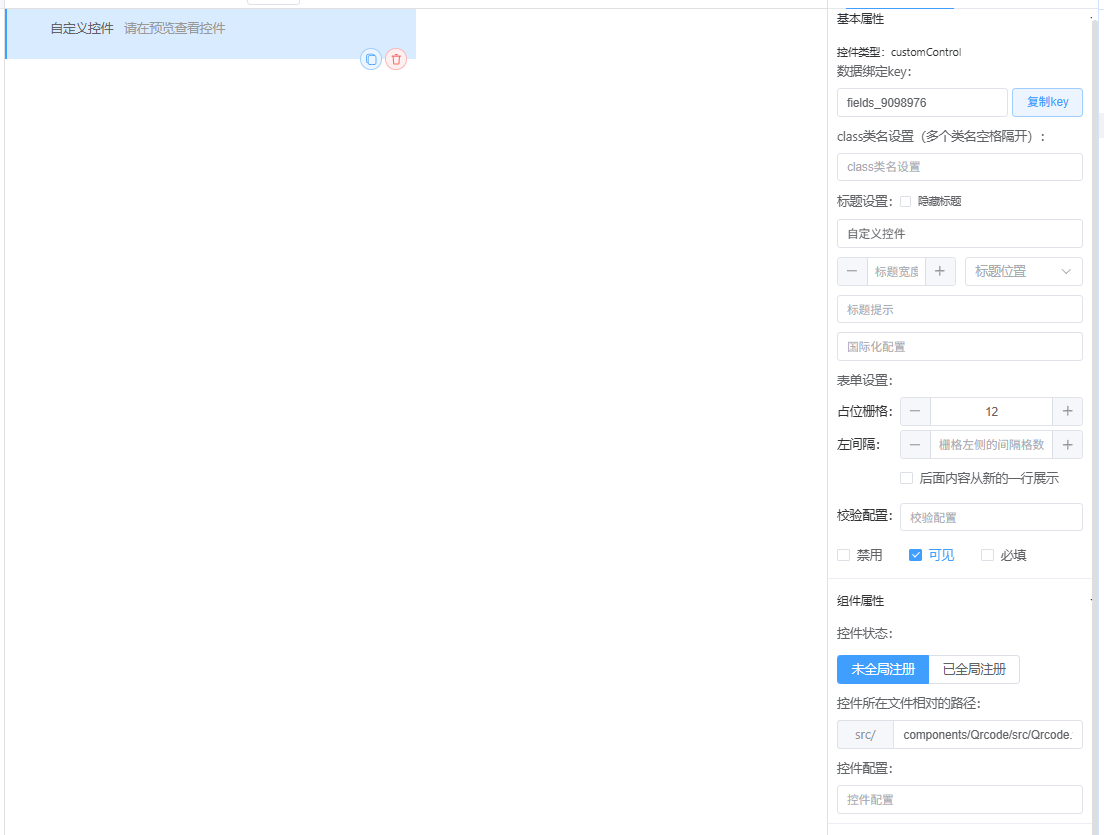Uncheck the 可见 checkbox
Image resolution: width=1104 pixels, height=835 pixels.
915,555
